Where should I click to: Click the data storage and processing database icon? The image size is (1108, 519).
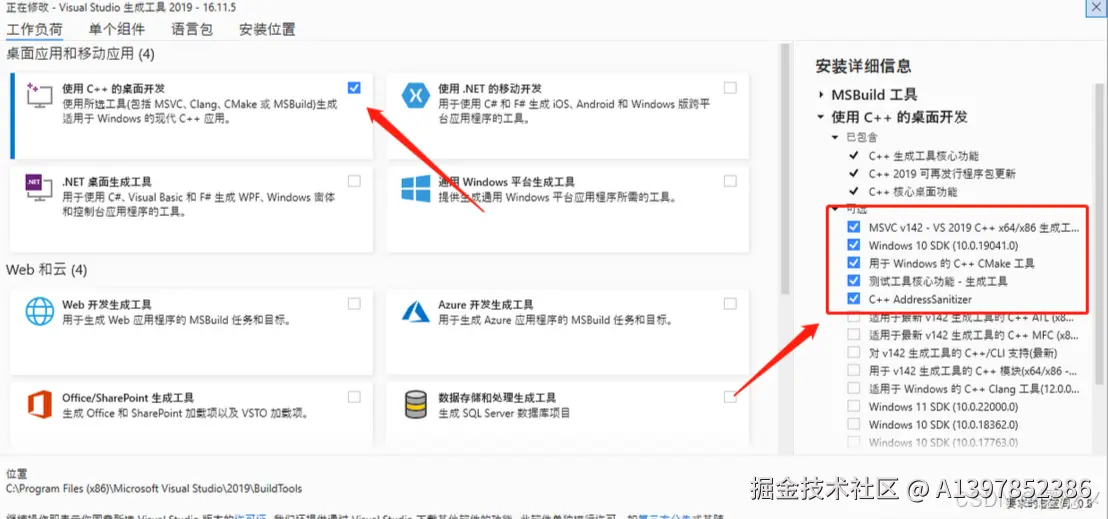point(416,405)
